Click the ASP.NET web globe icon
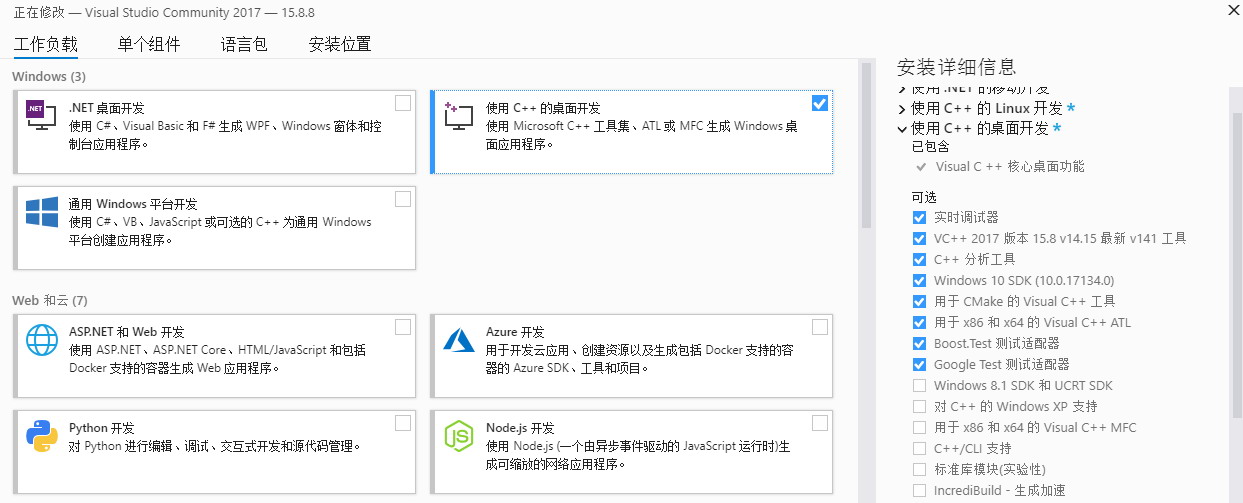 coord(42,341)
